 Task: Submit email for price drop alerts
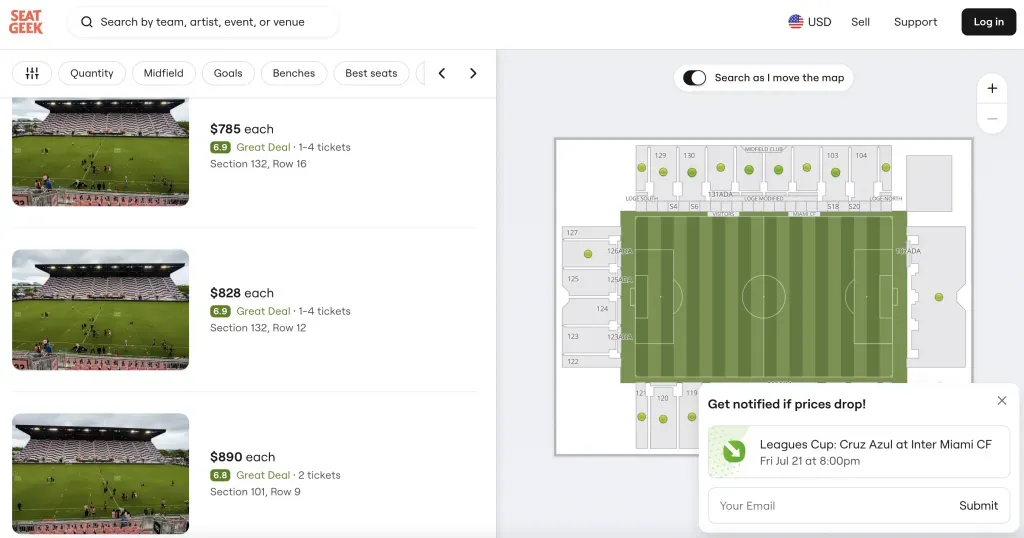[x=978, y=506]
